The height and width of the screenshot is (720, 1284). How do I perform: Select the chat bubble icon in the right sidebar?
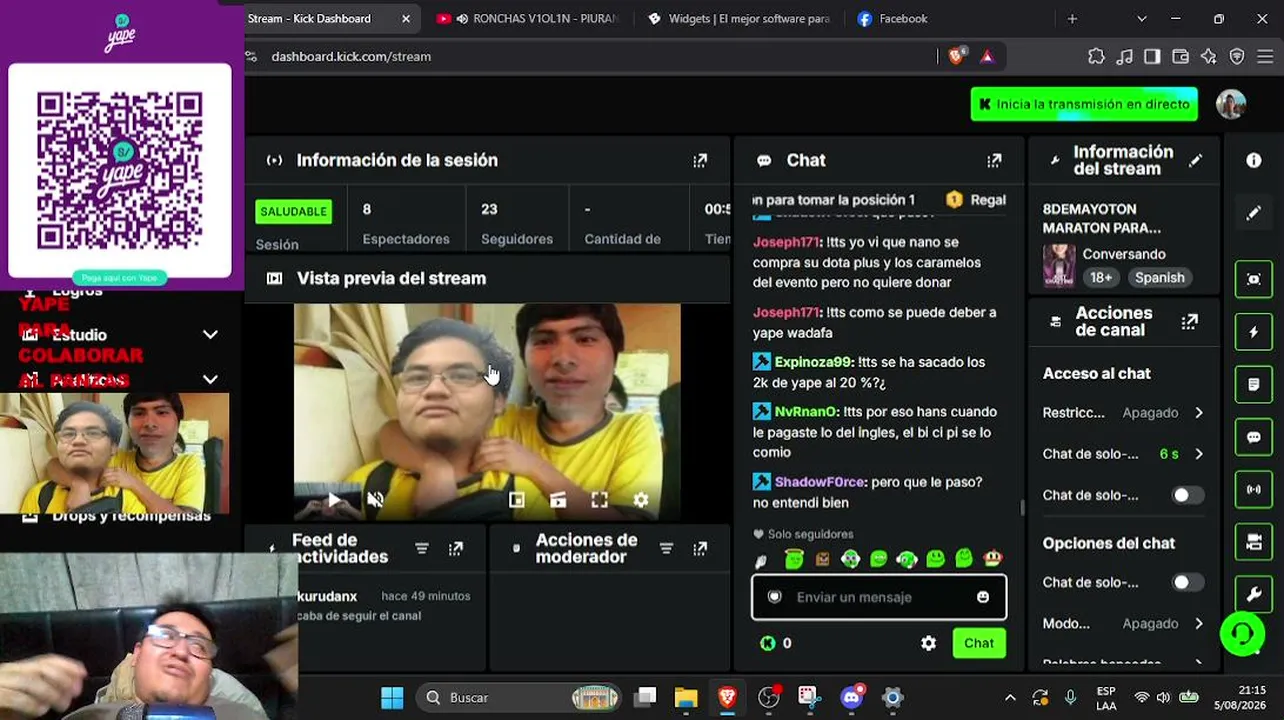click(1254, 437)
